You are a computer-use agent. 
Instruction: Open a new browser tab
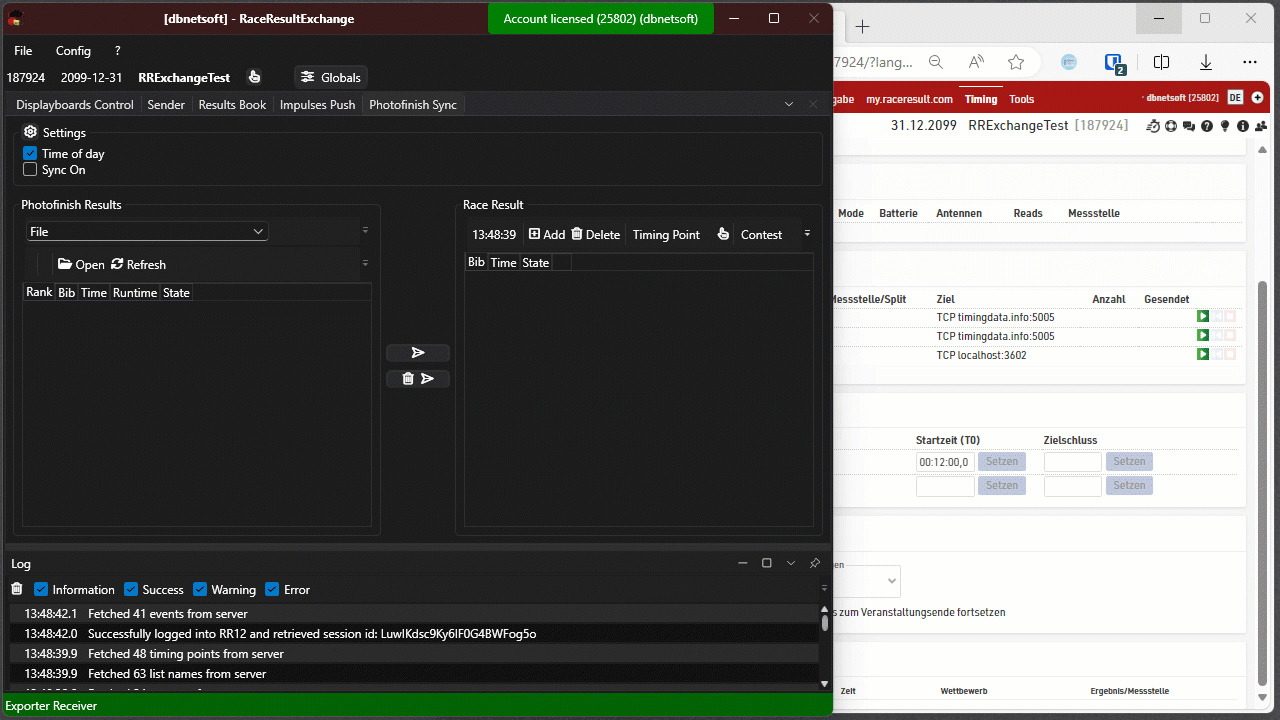tap(862, 26)
